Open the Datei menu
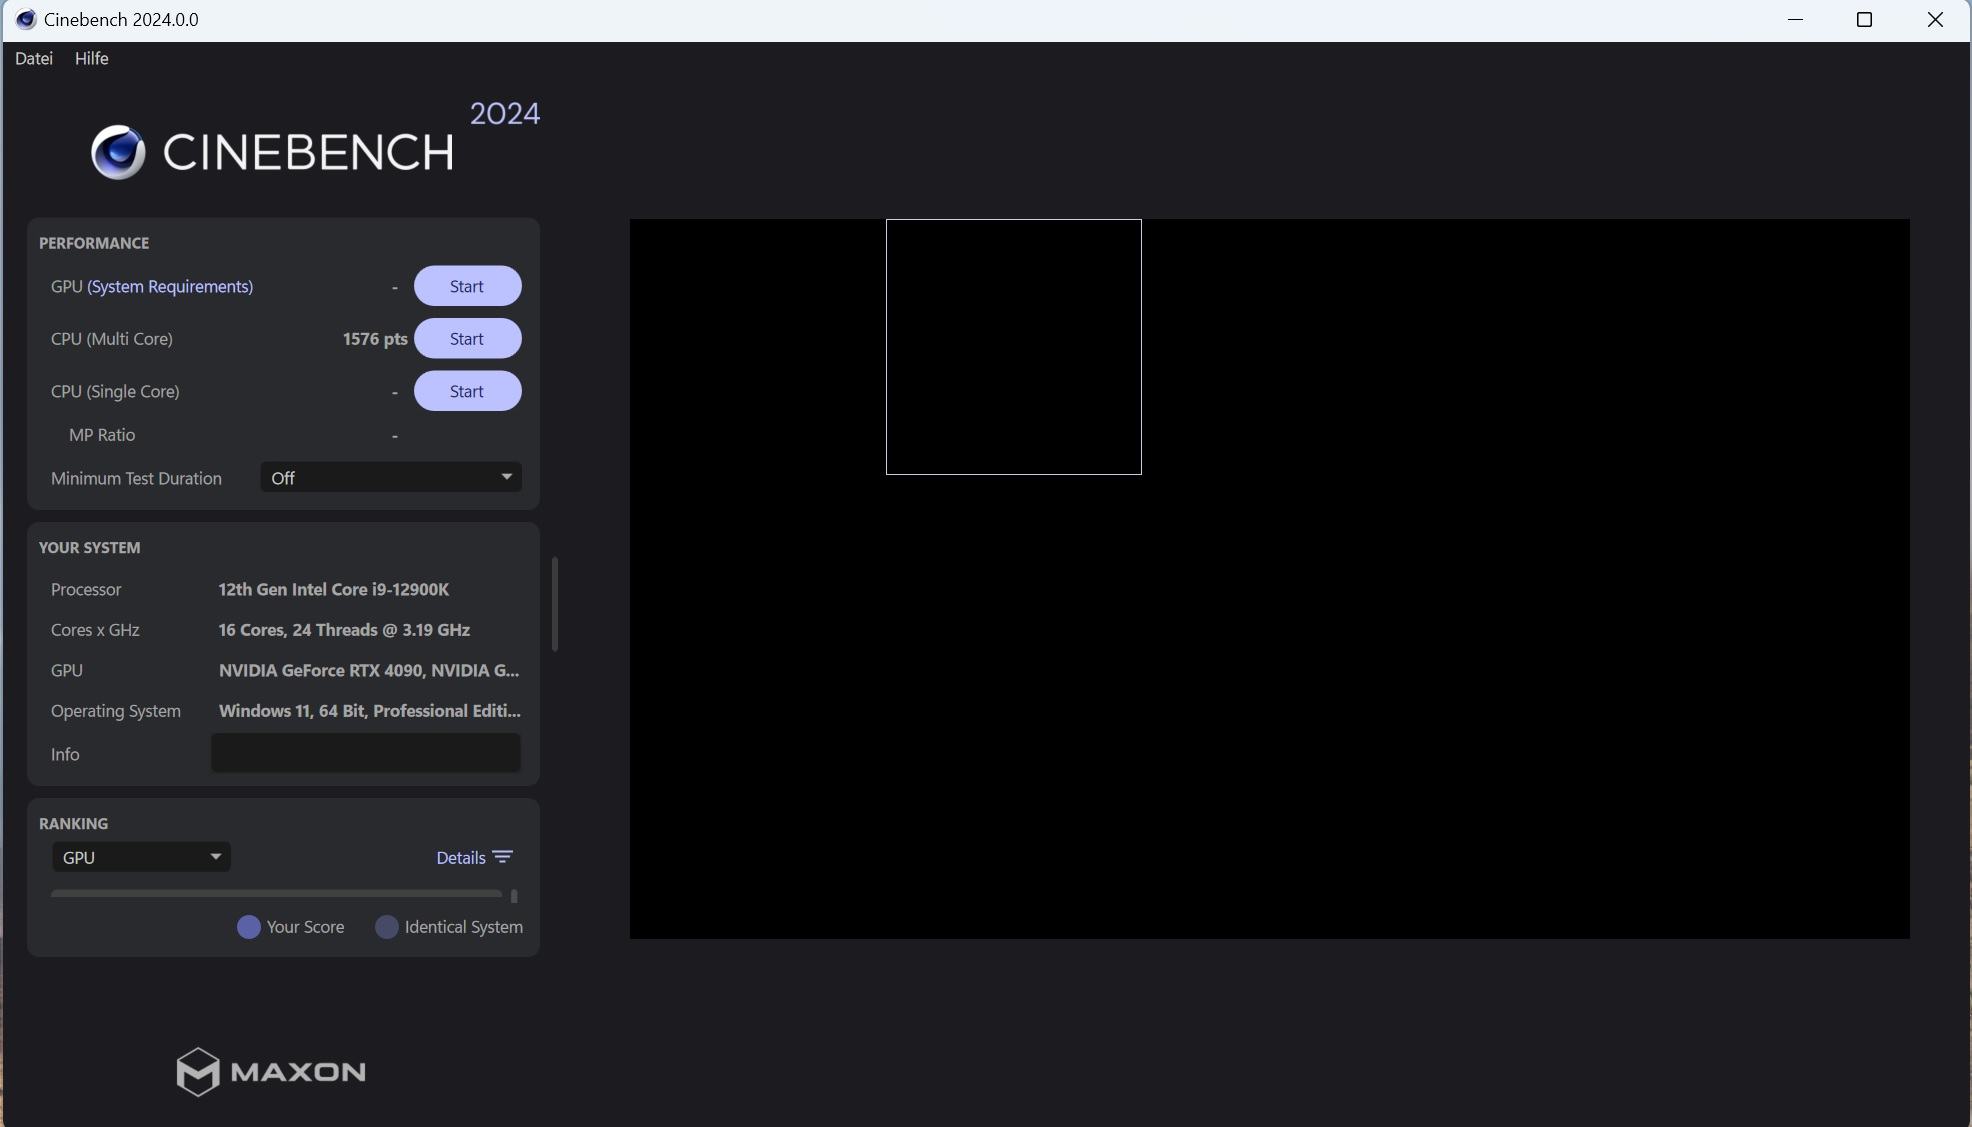The width and height of the screenshot is (1972, 1127). click(34, 59)
